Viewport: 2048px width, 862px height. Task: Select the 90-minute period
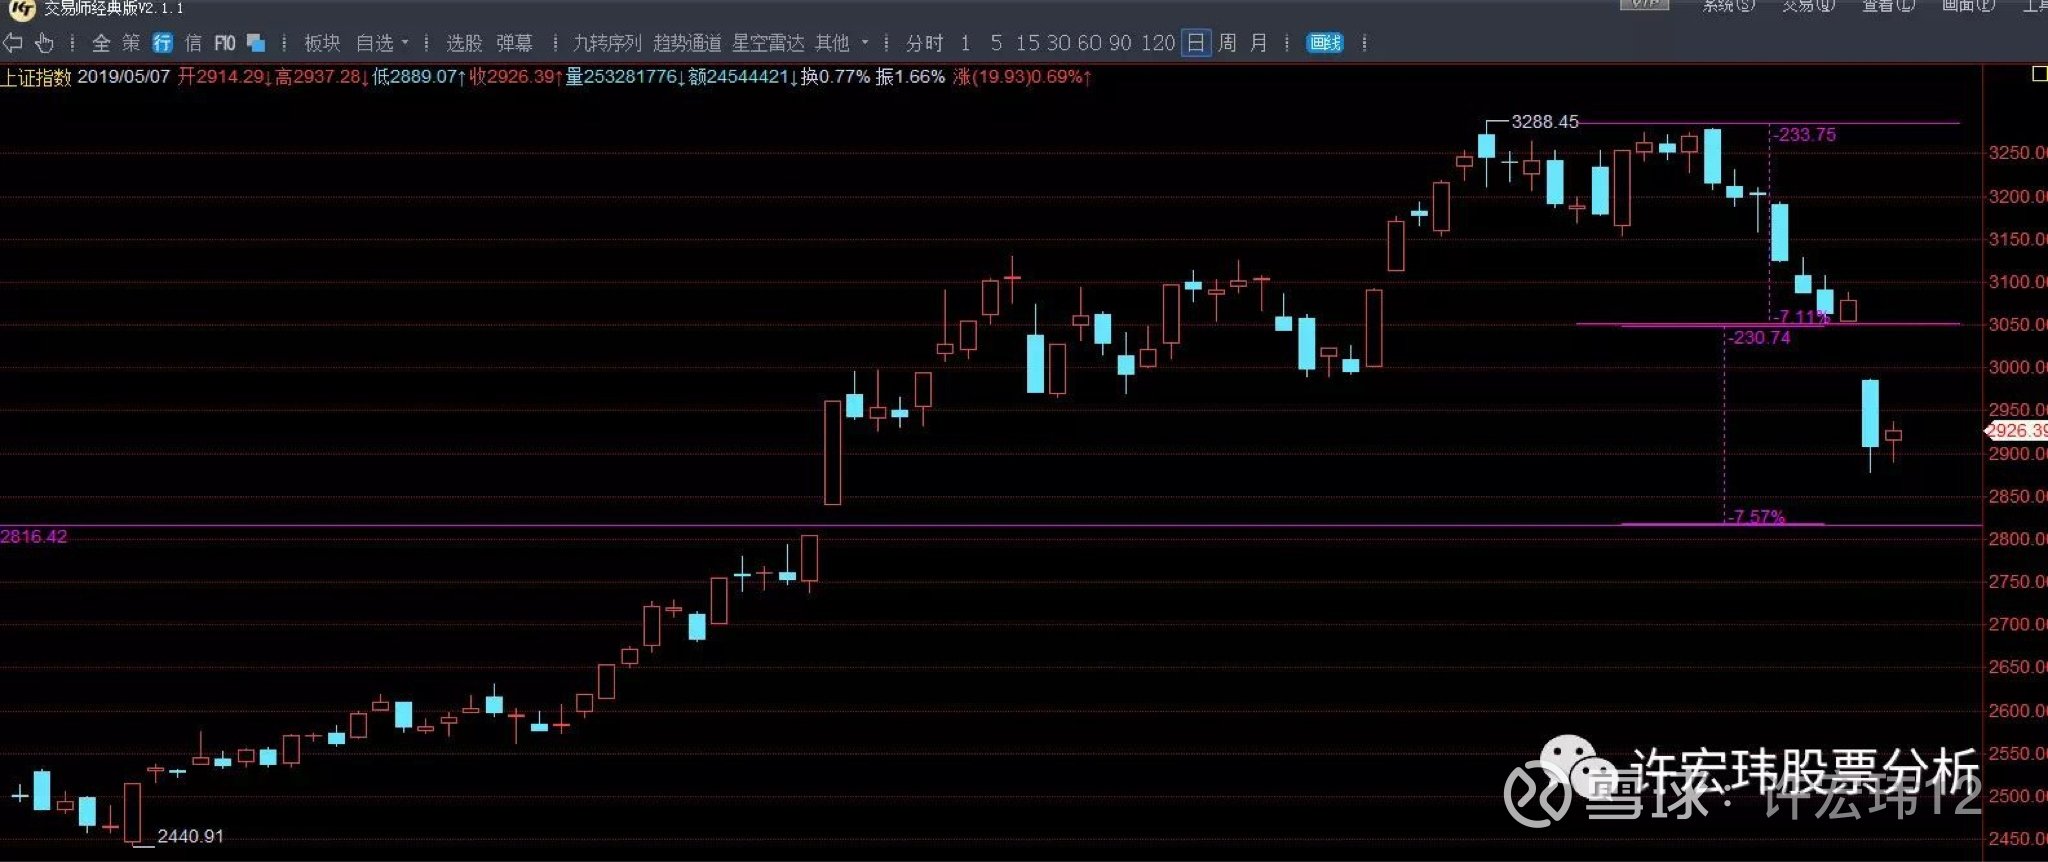point(1120,43)
